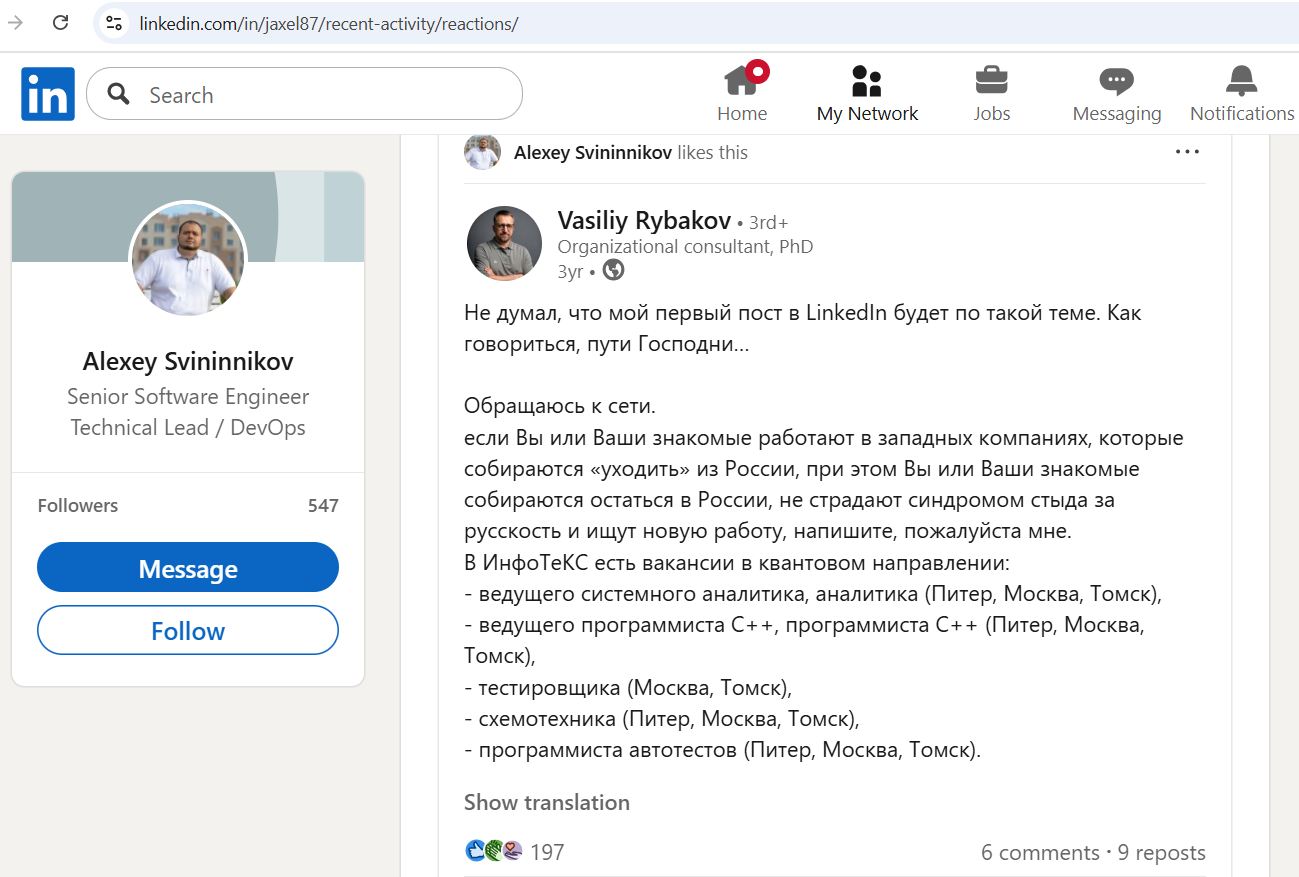Click Vasiliy Rybakov's profile photo

click(504, 244)
